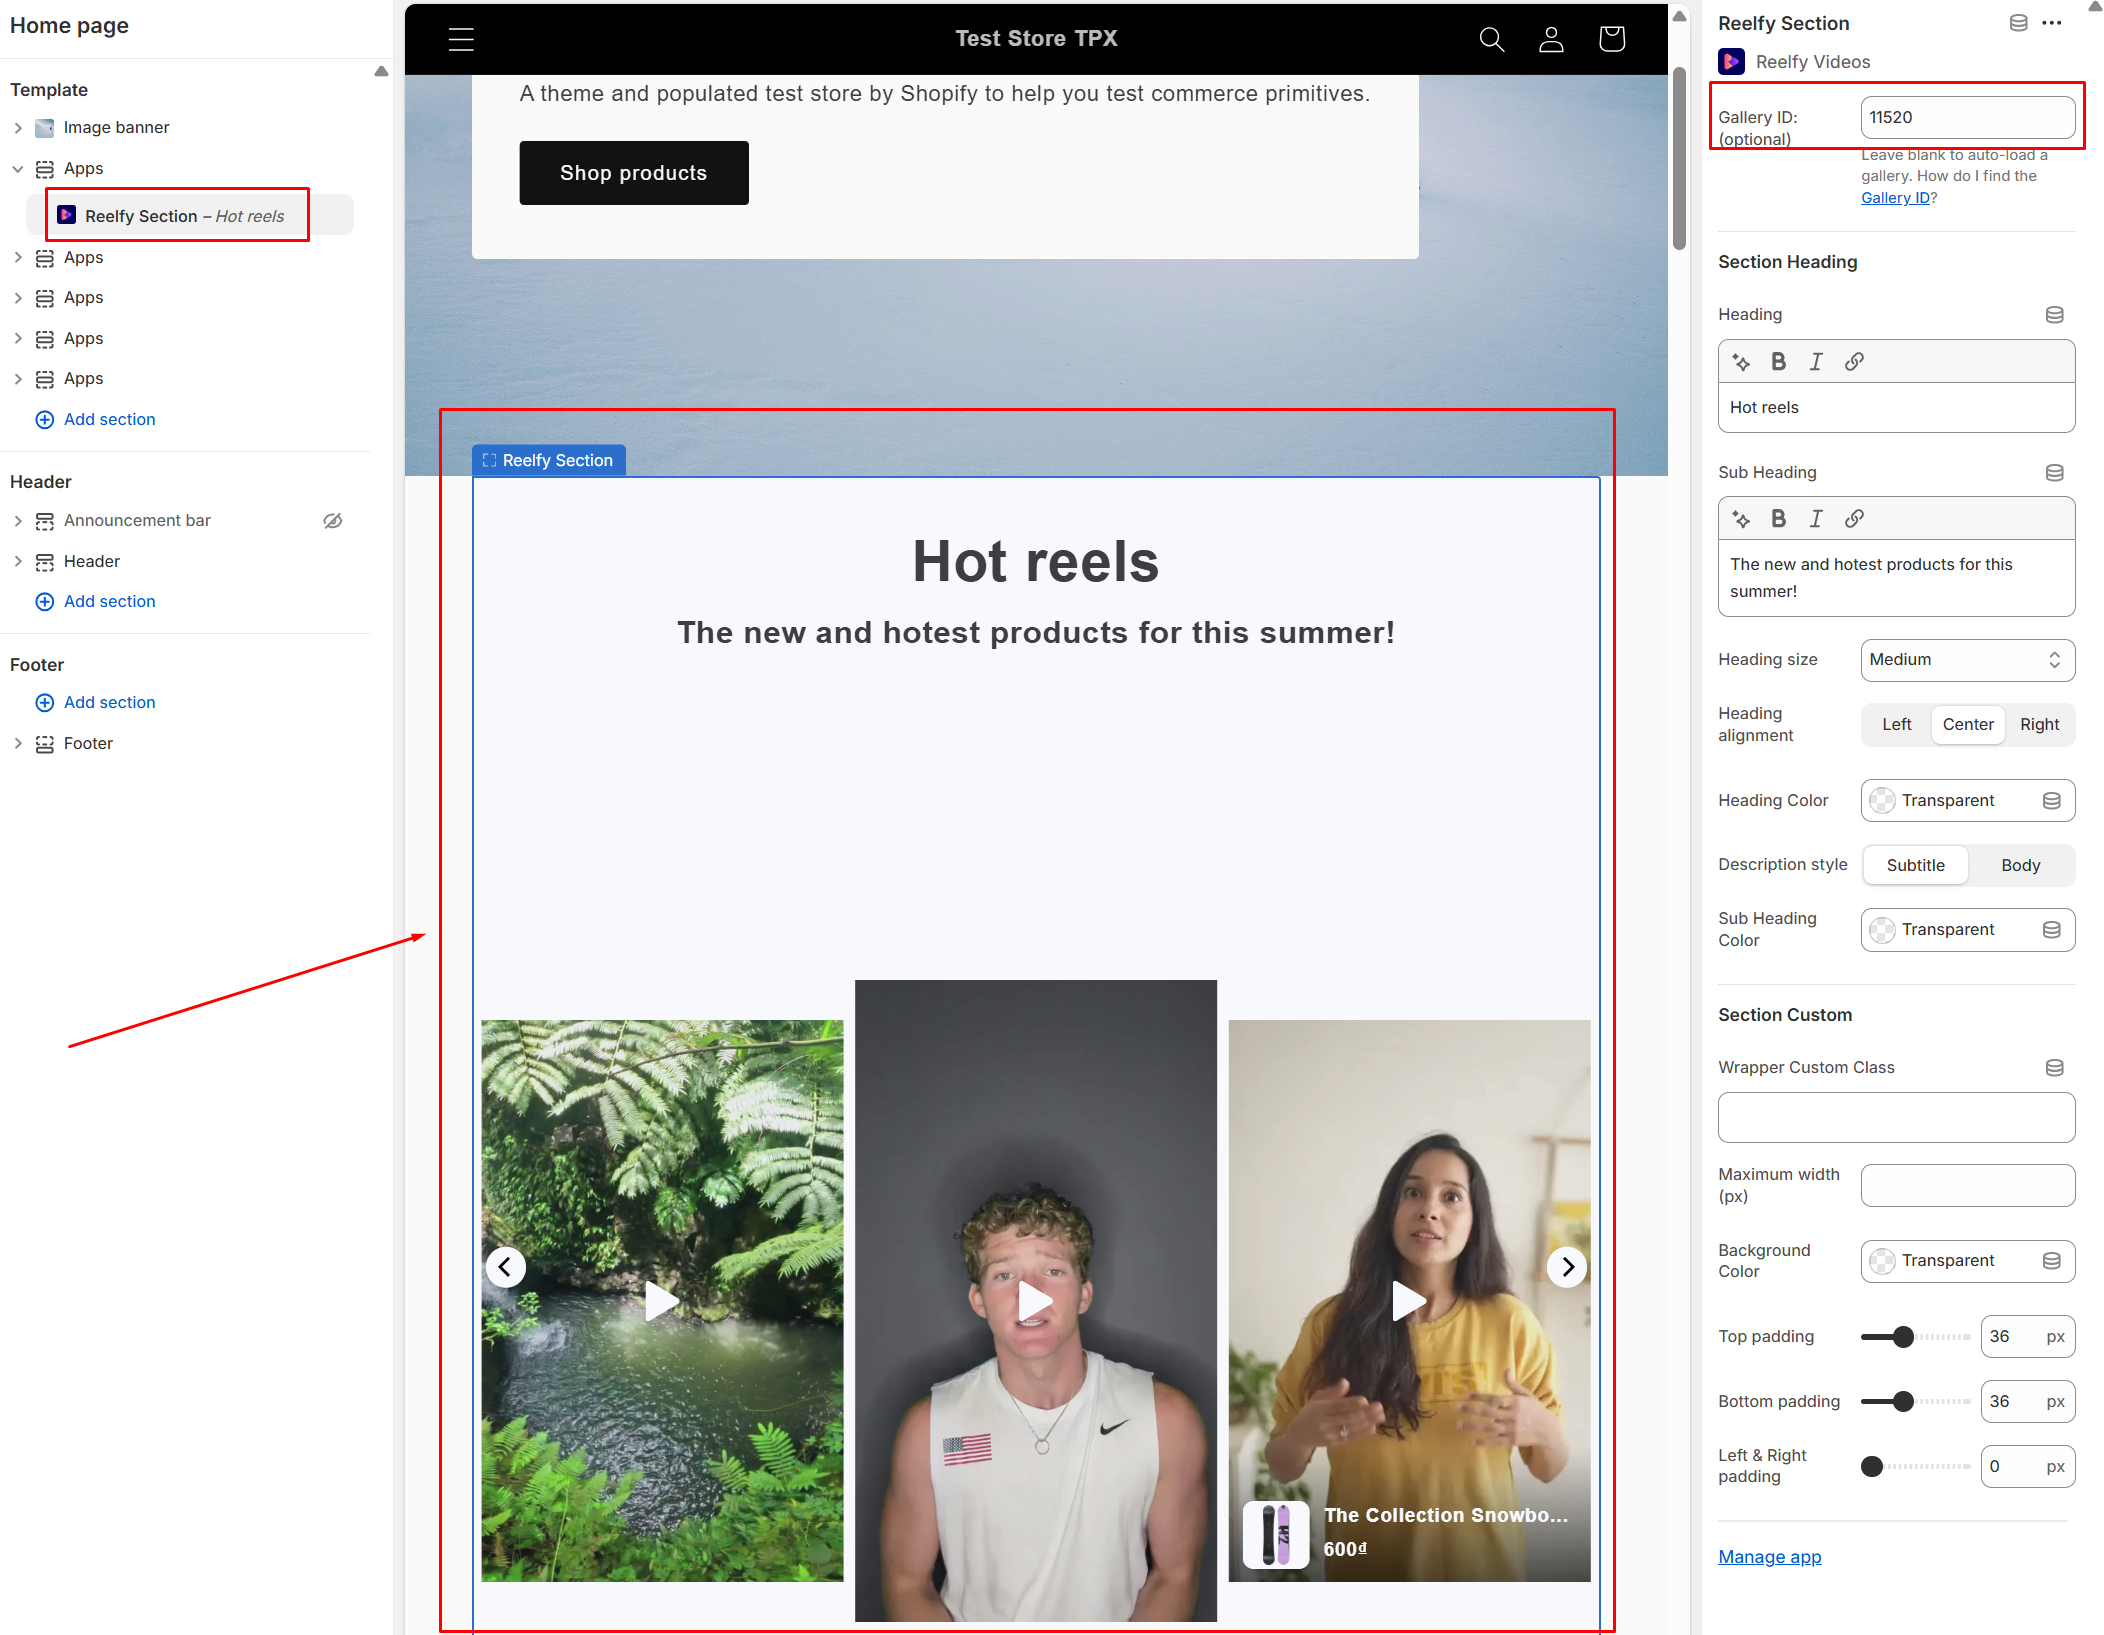
Task: Open the shopping cart icon
Action: [1611, 39]
